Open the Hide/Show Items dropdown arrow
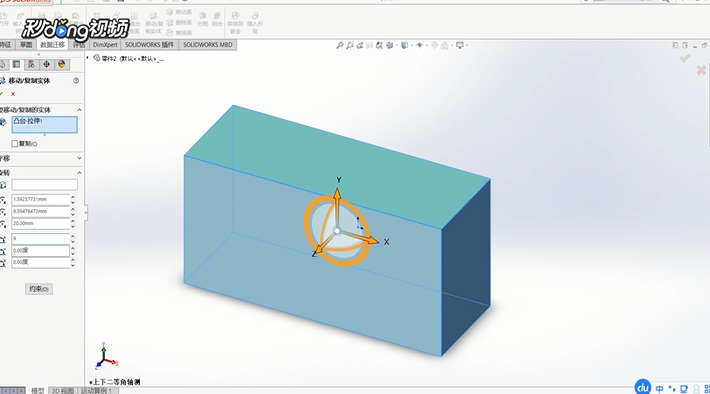This screenshot has height=394, width=710. (427, 45)
